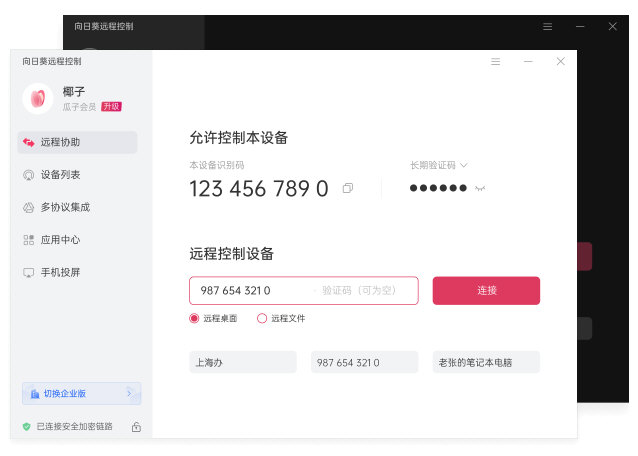Viewport: 638px width, 456px height.
Task: Open the hamburger menu in title bar
Action: tap(495, 62)
